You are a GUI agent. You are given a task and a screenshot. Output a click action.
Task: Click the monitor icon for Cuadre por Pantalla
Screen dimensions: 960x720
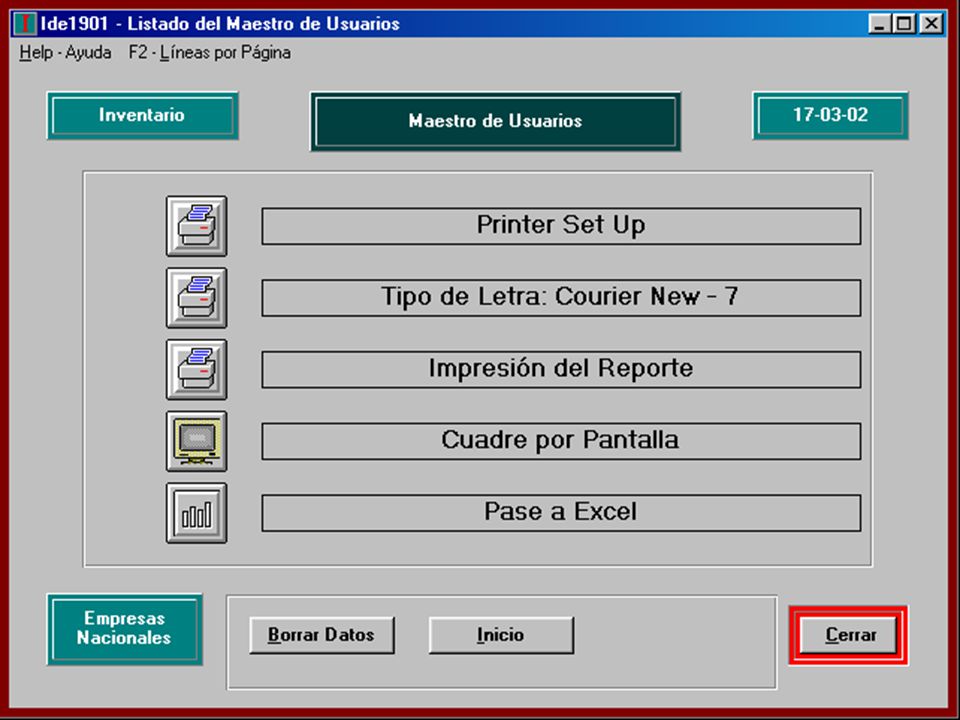tap(197, 441)
